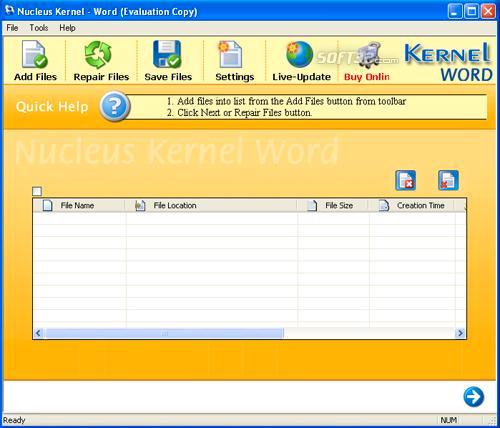Image resolution: width=500 pixels, height=428 pixels.
Task: Click the right scroll arrow of file list
Action: (x=460, y=333)
